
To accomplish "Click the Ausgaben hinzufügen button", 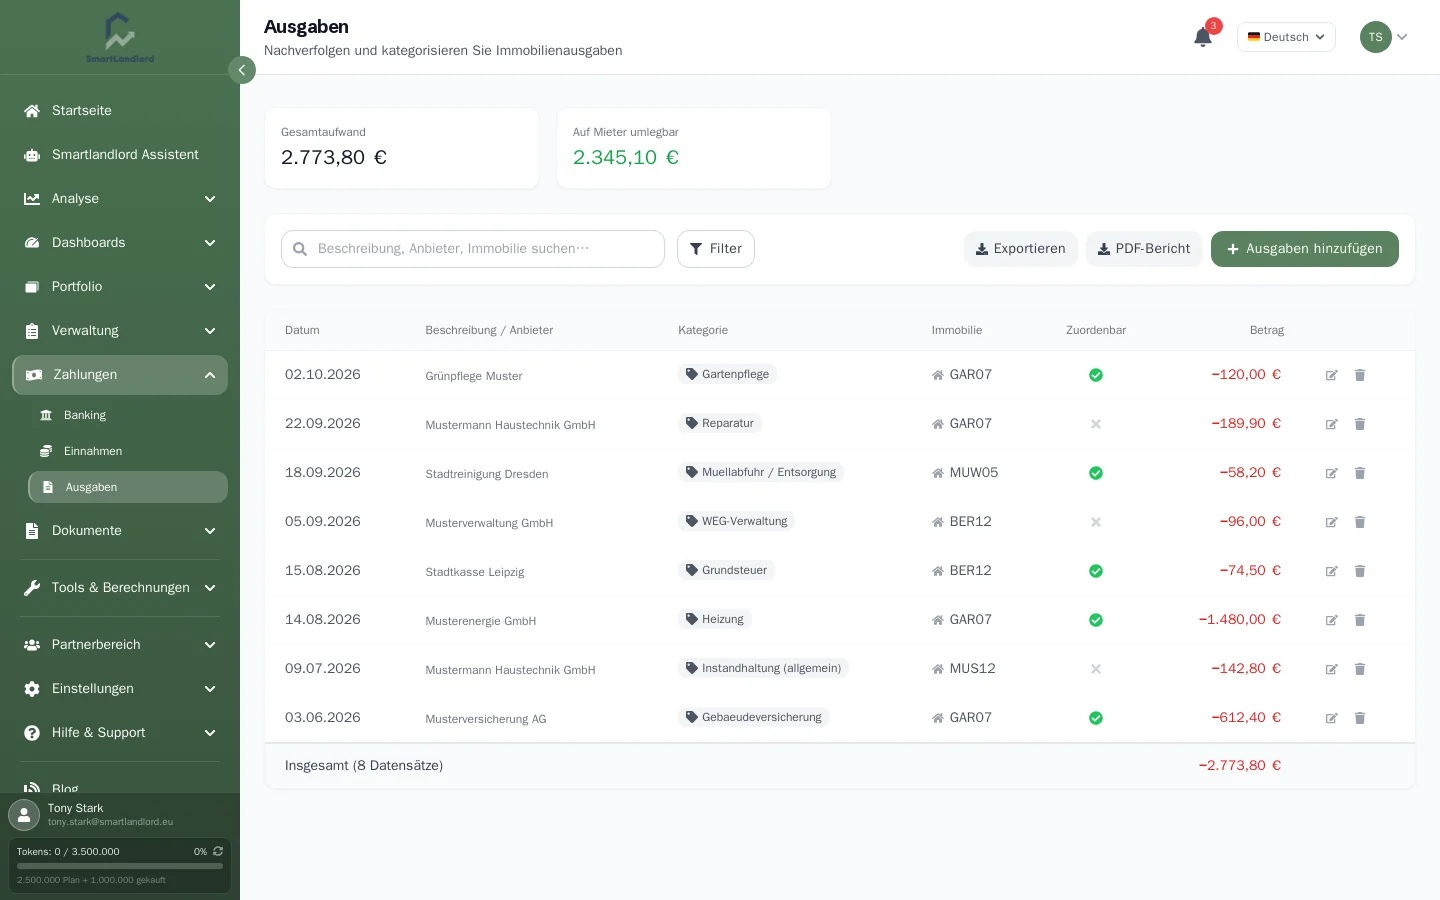I will point(1305,249).
